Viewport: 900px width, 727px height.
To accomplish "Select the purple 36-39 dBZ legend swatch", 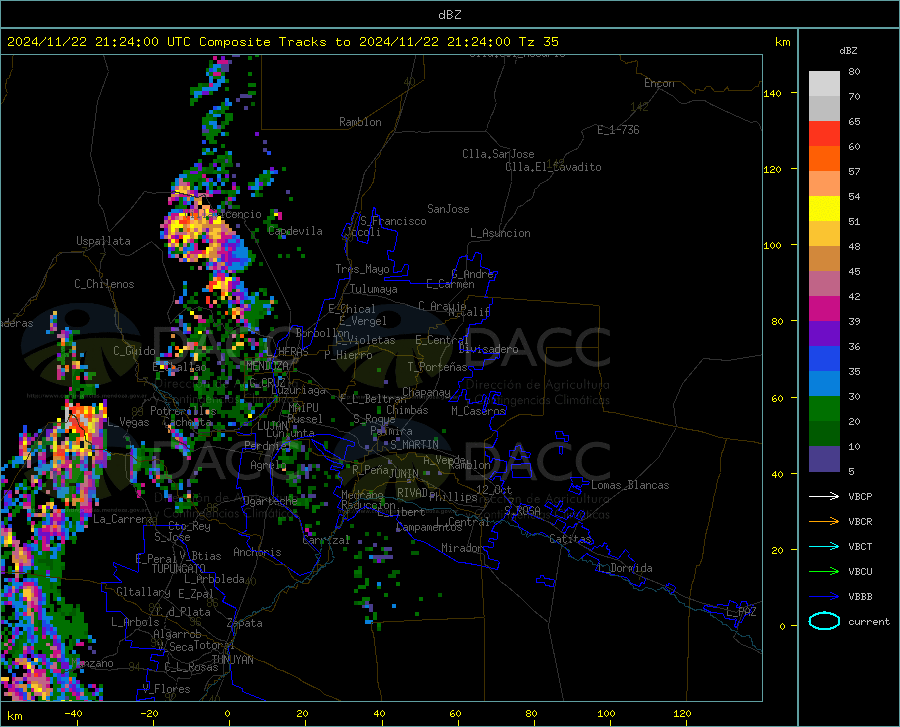I will tap(824, 334).
